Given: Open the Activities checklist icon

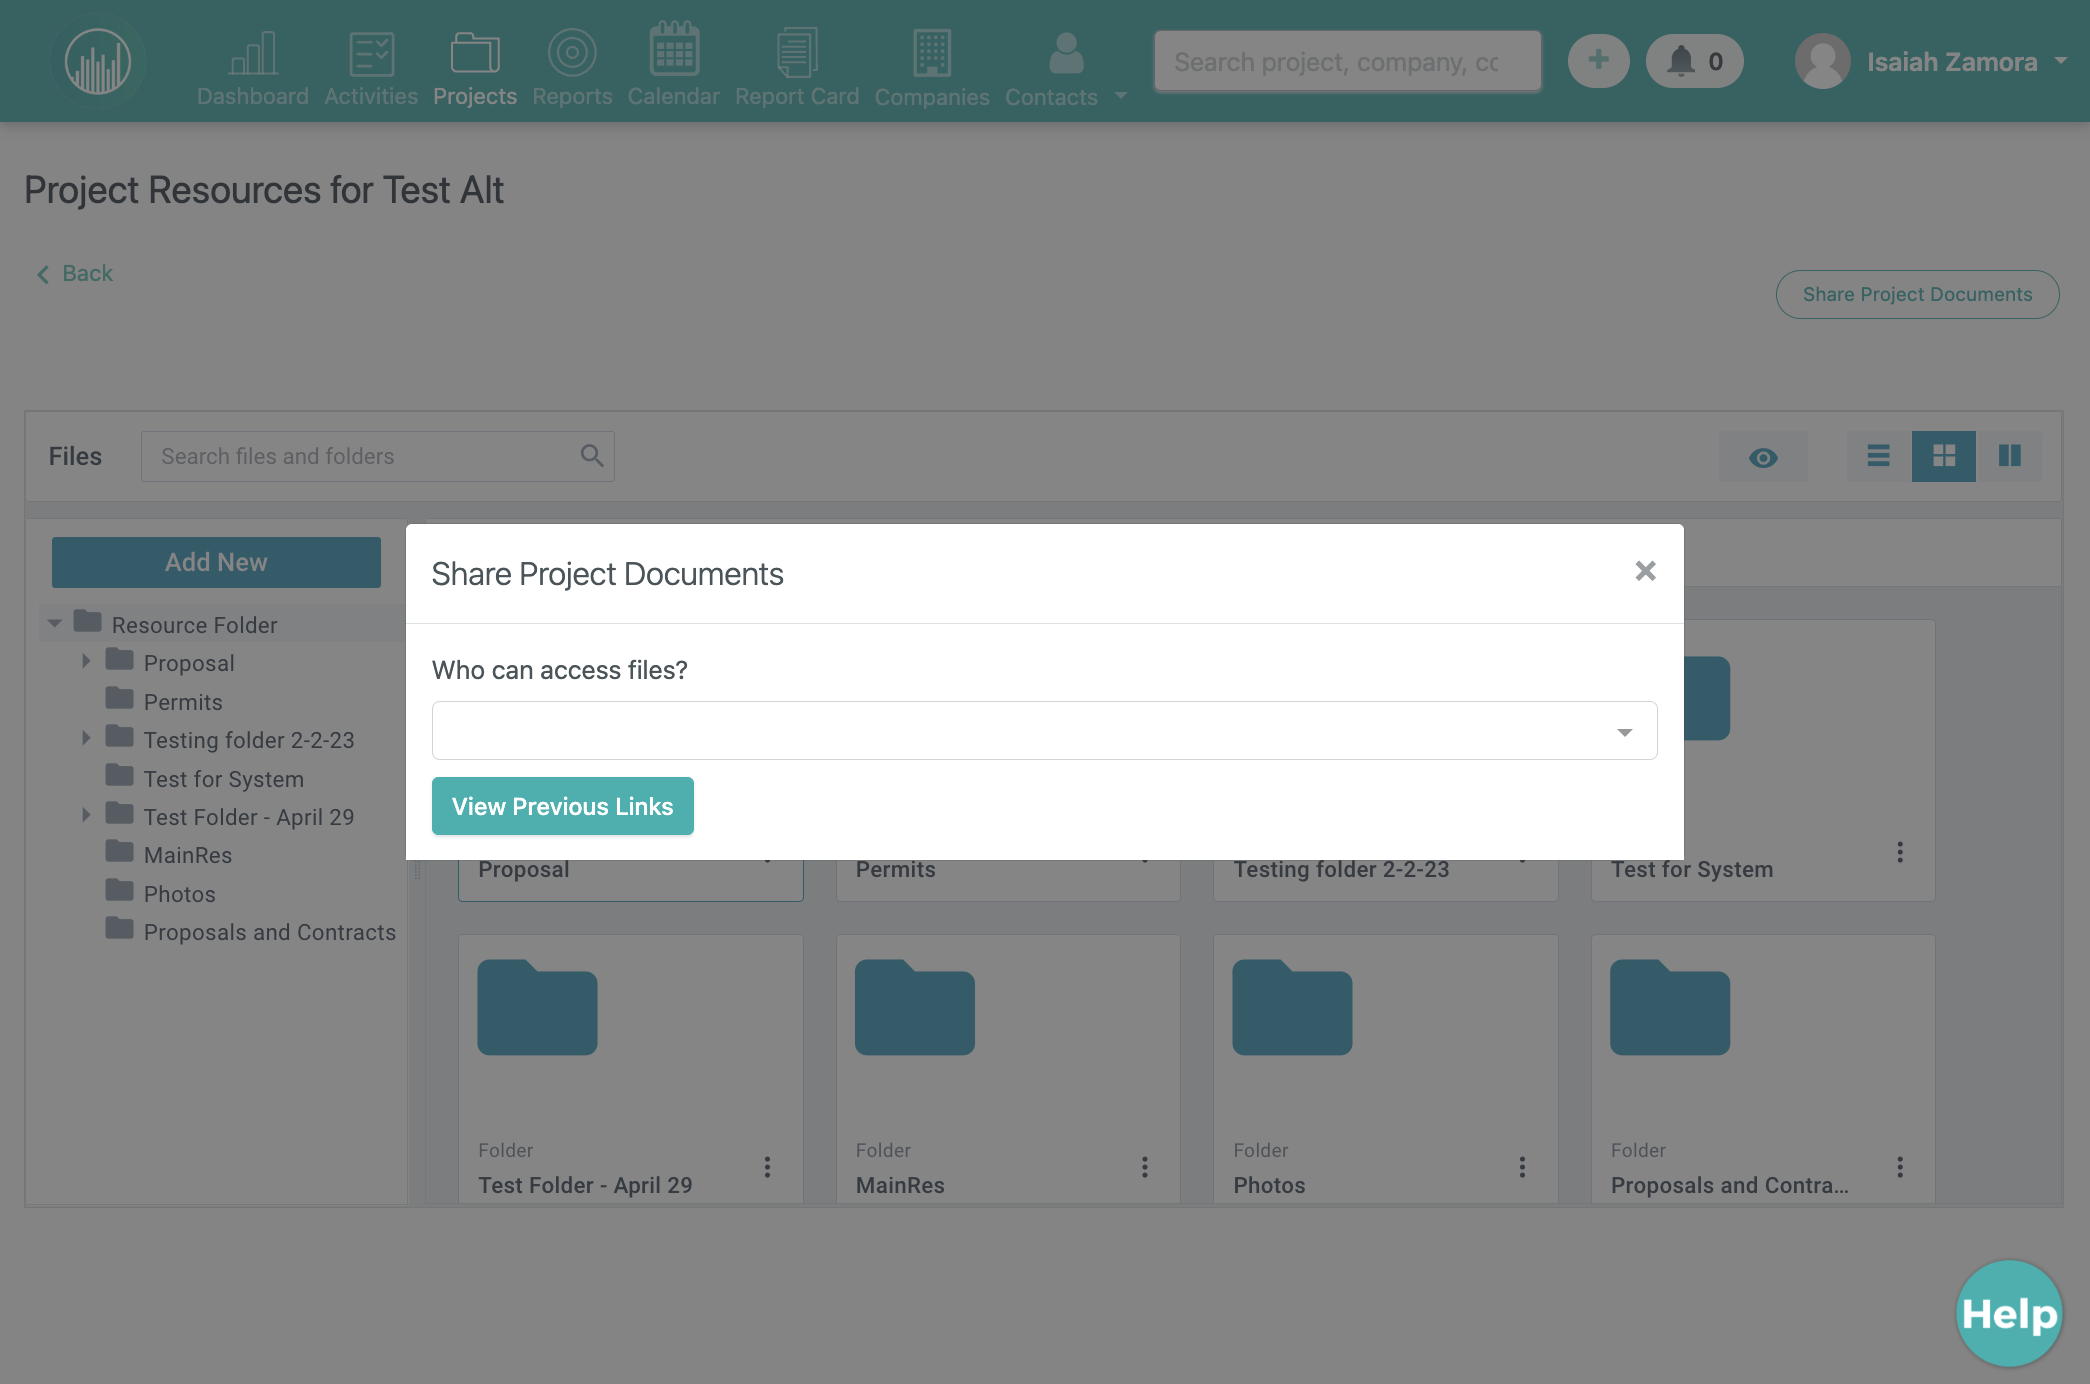Looking at the screenshot, I should click(371, 53).
